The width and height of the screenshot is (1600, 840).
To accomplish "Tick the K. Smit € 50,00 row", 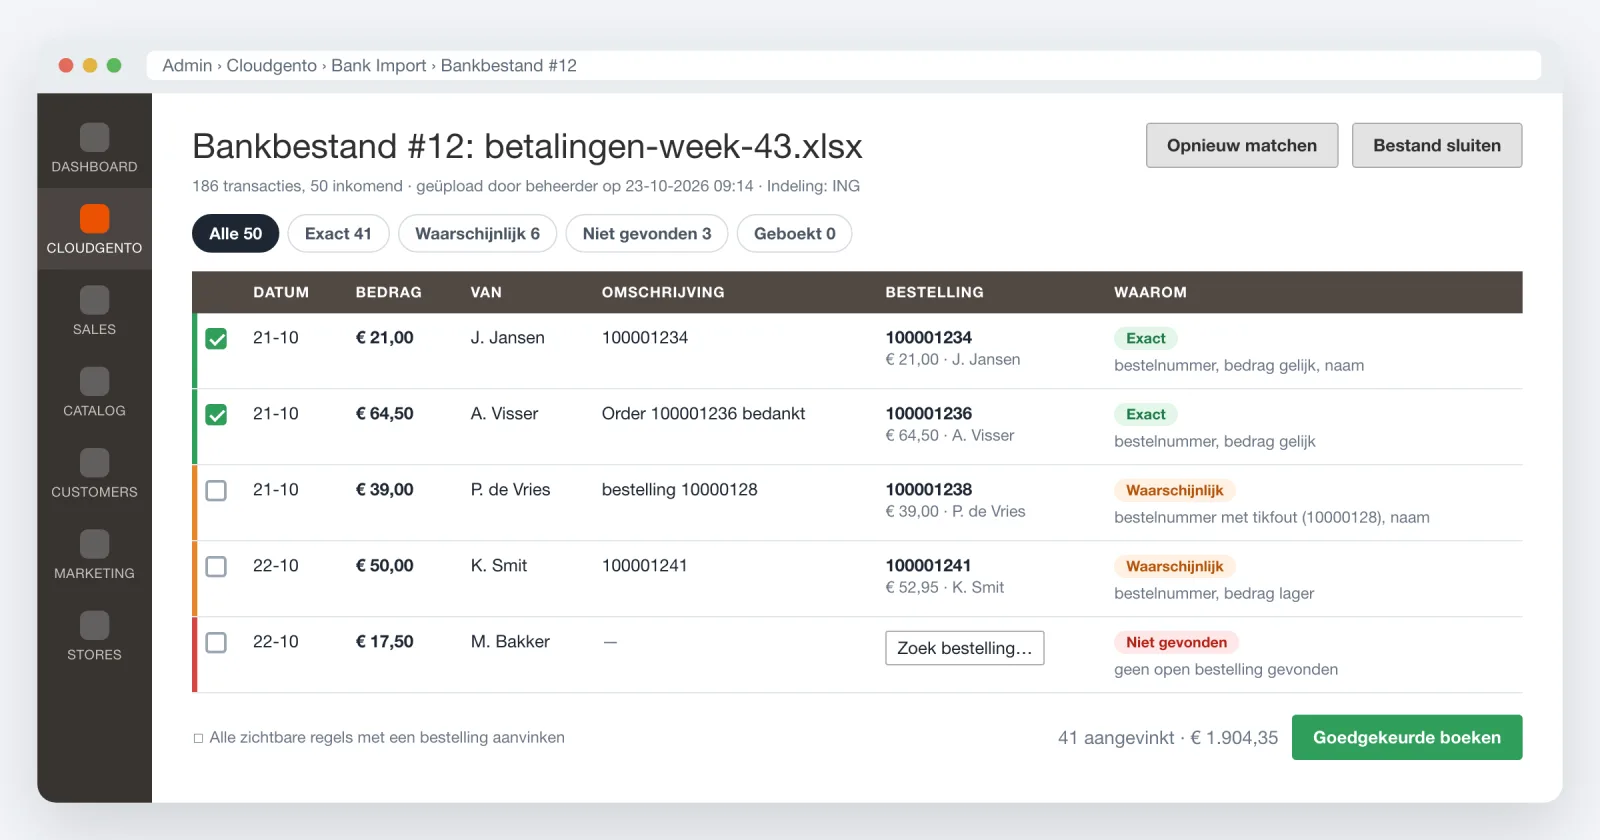I will 216,567.
